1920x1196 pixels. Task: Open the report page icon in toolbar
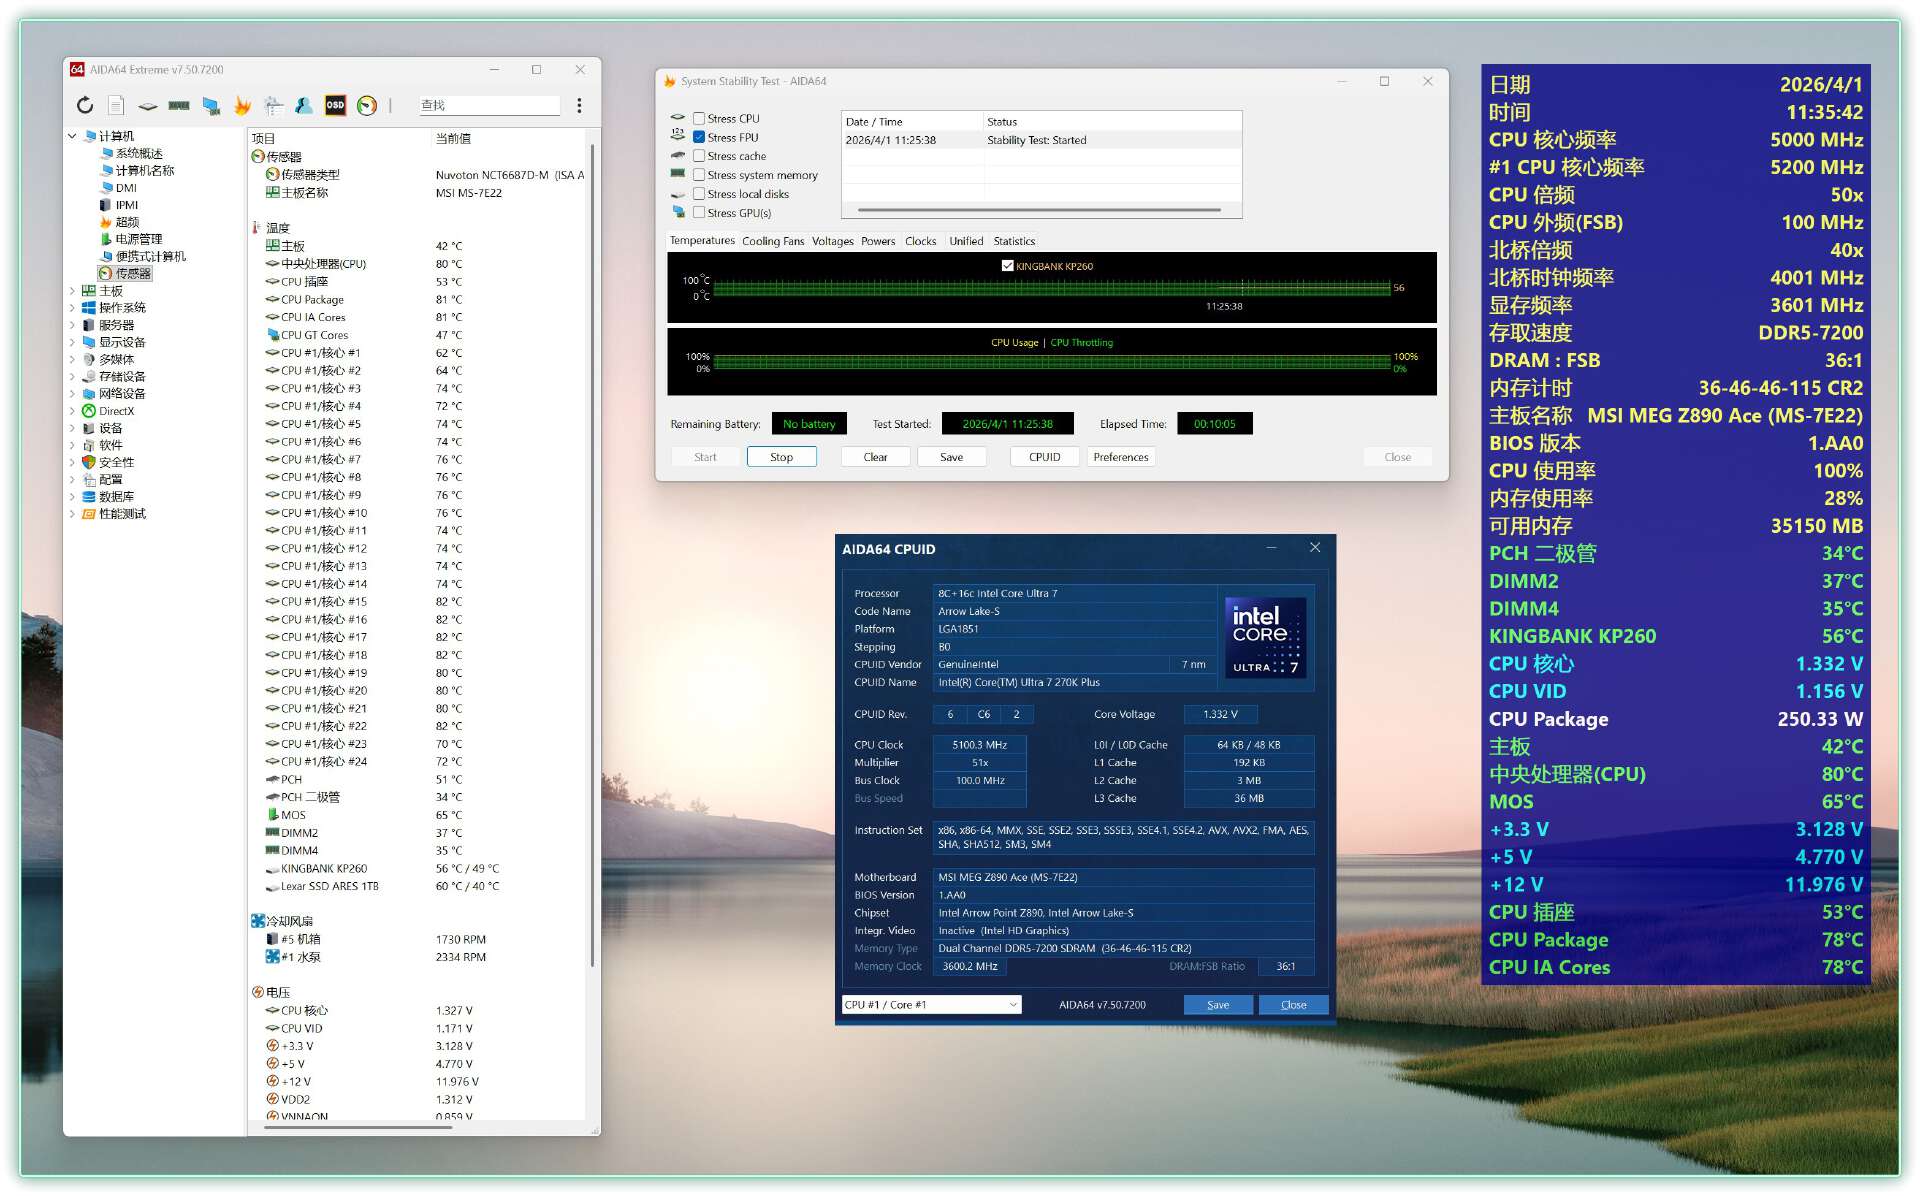click(116, 105)
